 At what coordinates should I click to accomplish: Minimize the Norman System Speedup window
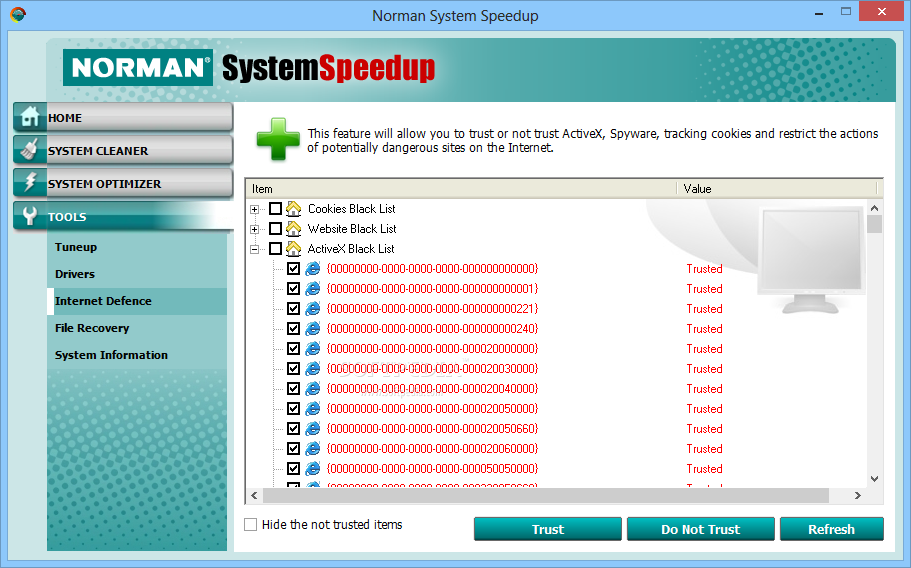point(819,13)
